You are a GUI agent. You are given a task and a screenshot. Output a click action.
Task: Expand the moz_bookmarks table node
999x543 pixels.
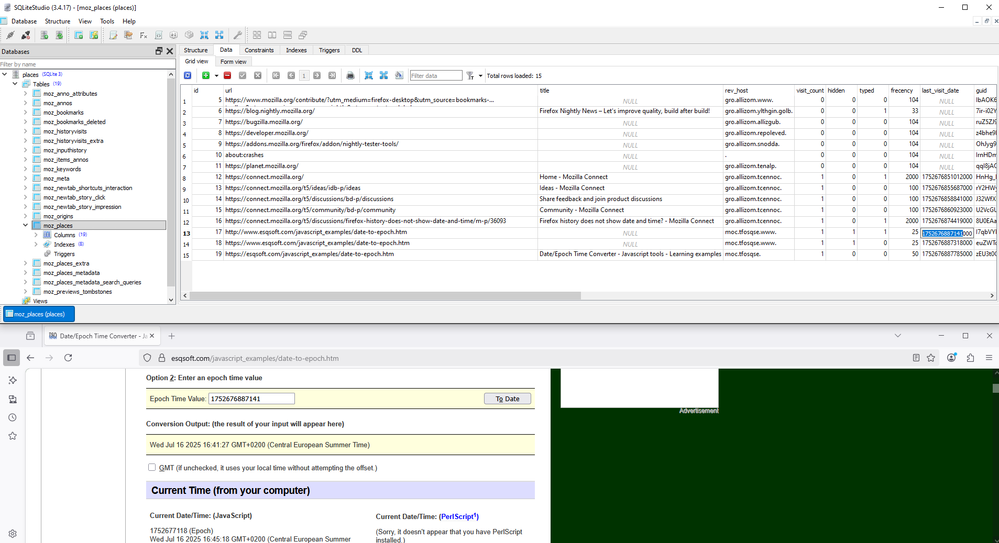[x=25, y=112]
